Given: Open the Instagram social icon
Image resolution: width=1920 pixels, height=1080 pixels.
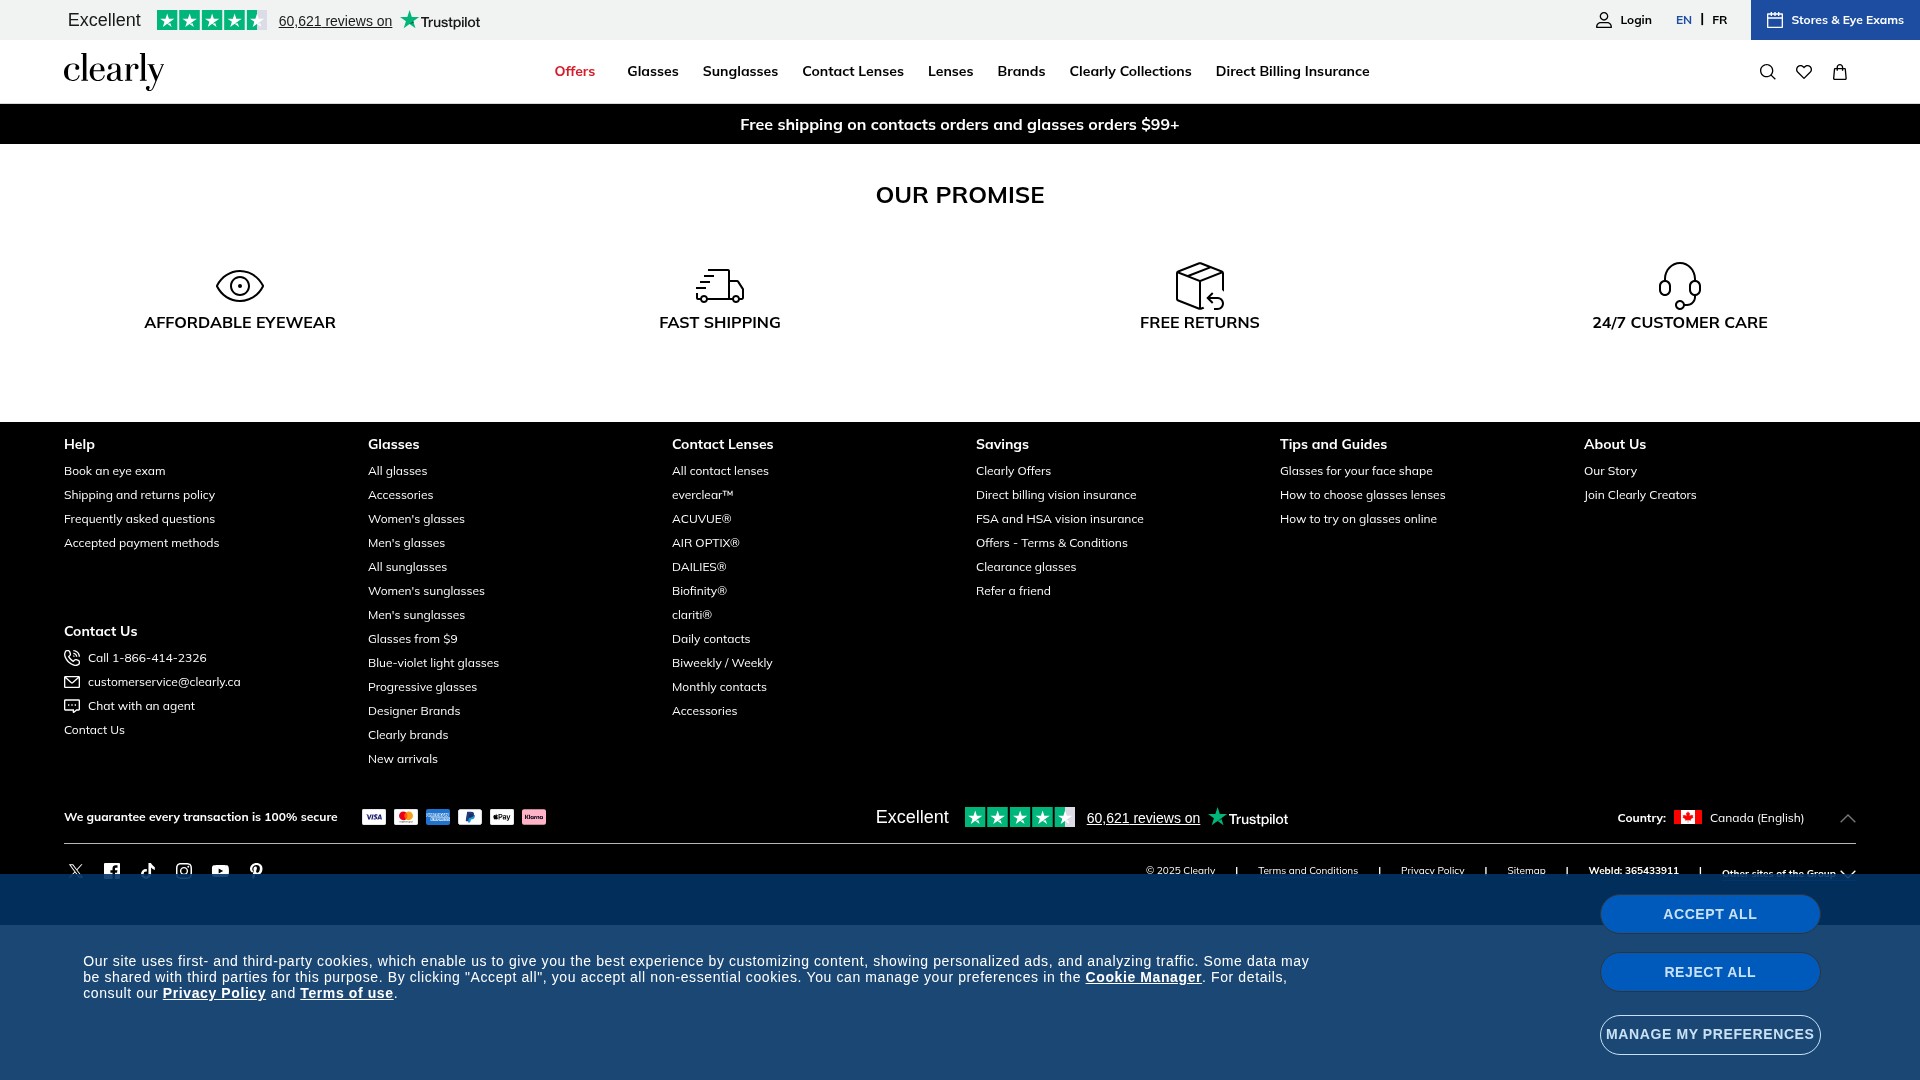Looking at the screenshot, I should pos(184,871).
